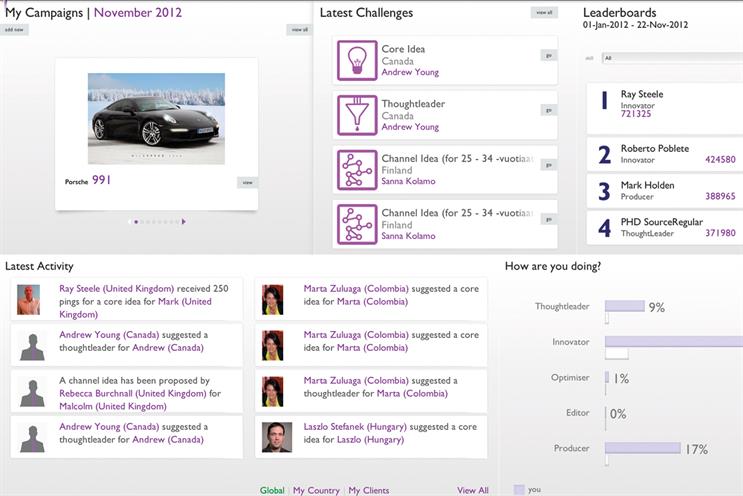Screen dimensions: 743x496
Task: Open the 'Laszlo (Hungary)' target link
Action: tap(371, 439)
